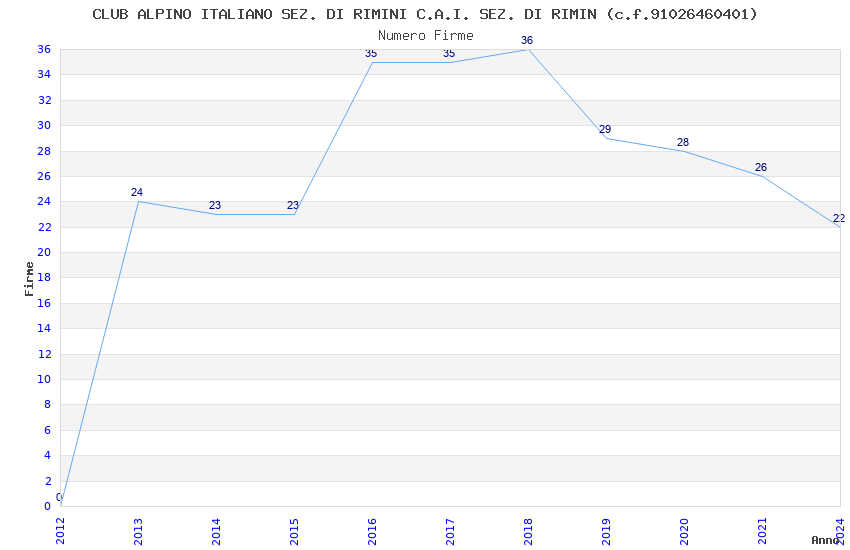Click the data label 26 for 2021
The image size is (850, 550).
(761, 167)
